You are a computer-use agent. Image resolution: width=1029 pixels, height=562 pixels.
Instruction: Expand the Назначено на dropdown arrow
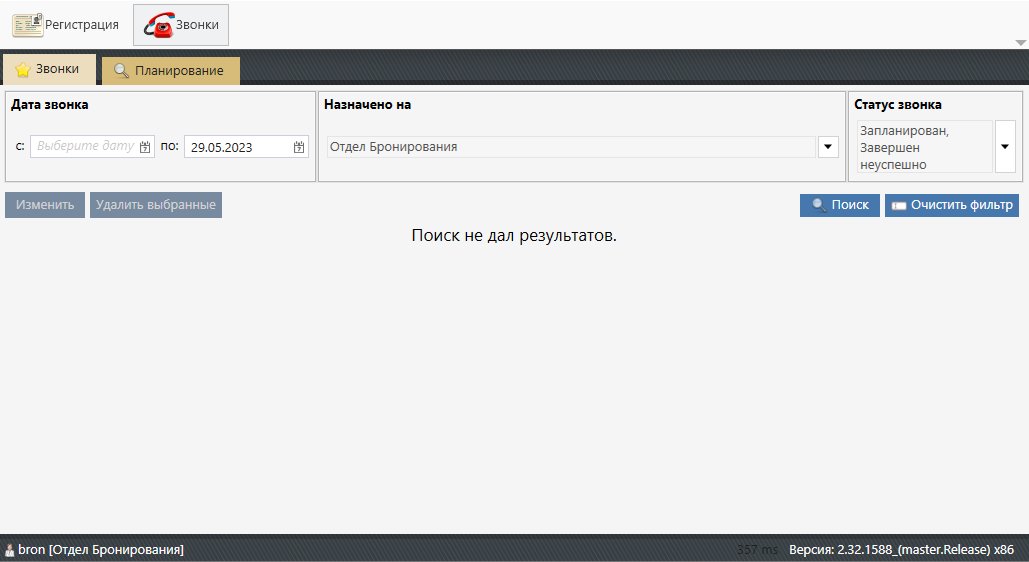[x=828, y=147]
